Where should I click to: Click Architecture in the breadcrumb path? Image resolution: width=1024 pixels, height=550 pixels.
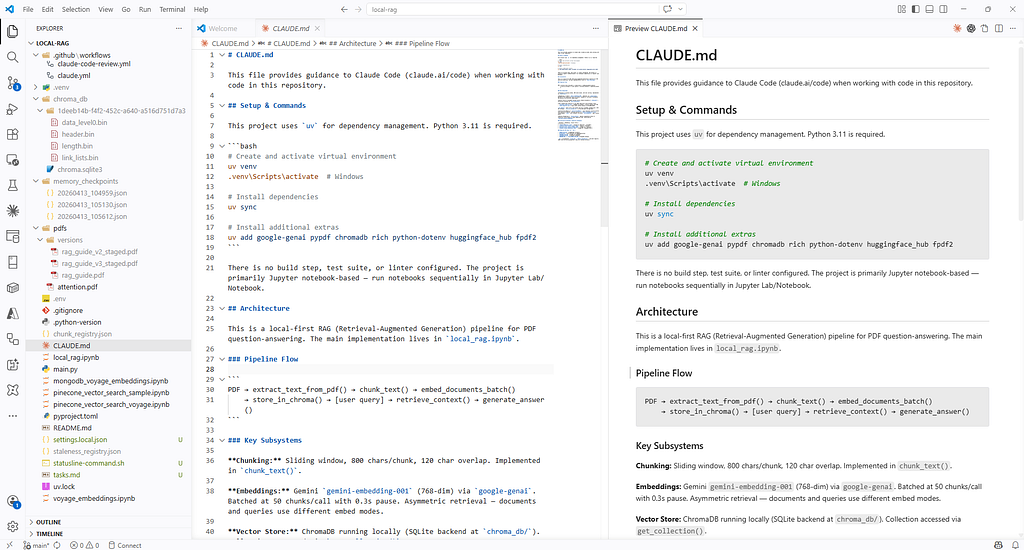352,43
